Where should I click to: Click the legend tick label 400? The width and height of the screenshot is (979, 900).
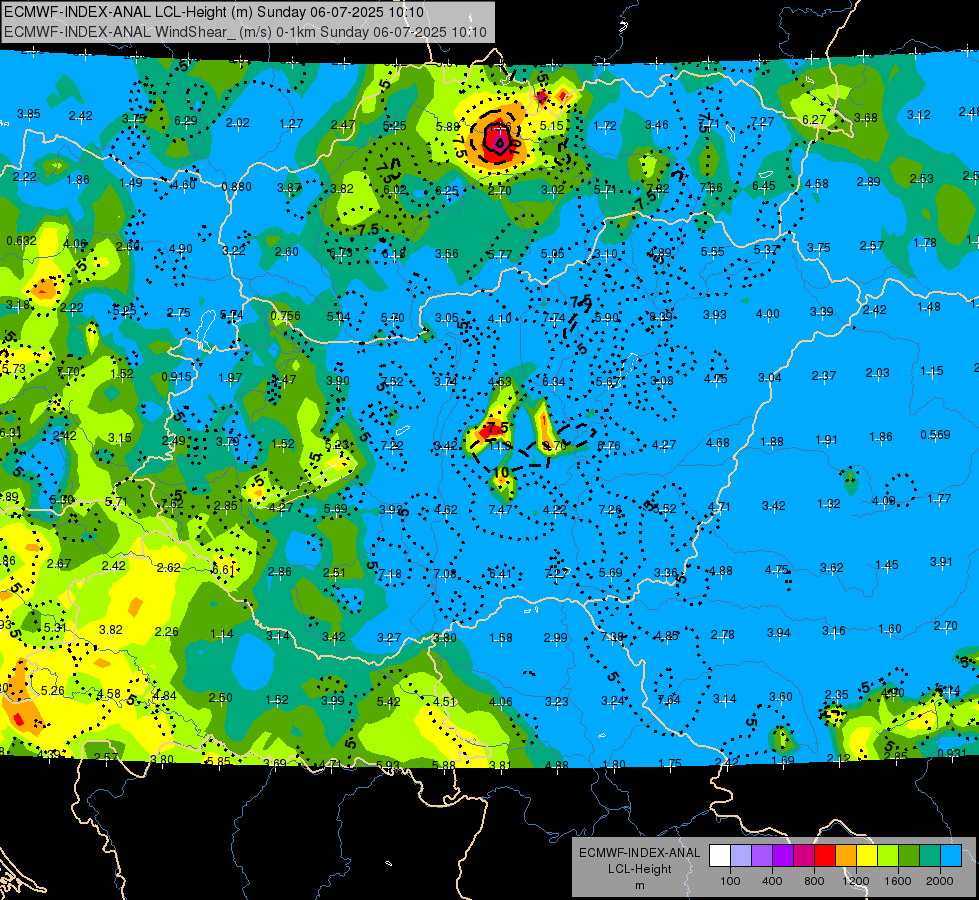[772, 881]
